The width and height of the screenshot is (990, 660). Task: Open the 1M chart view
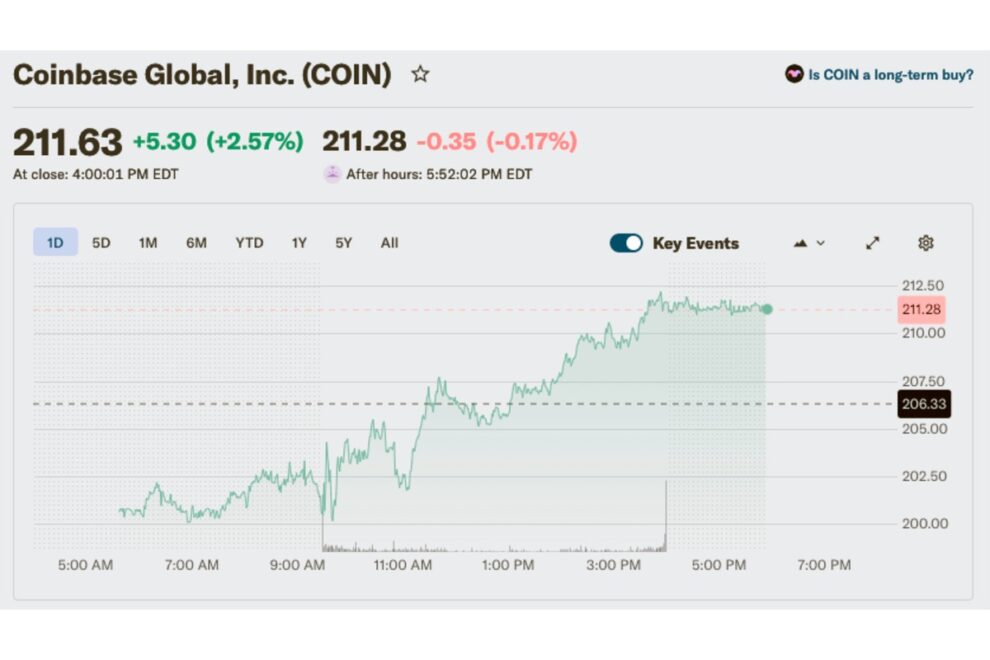[148, 242]
